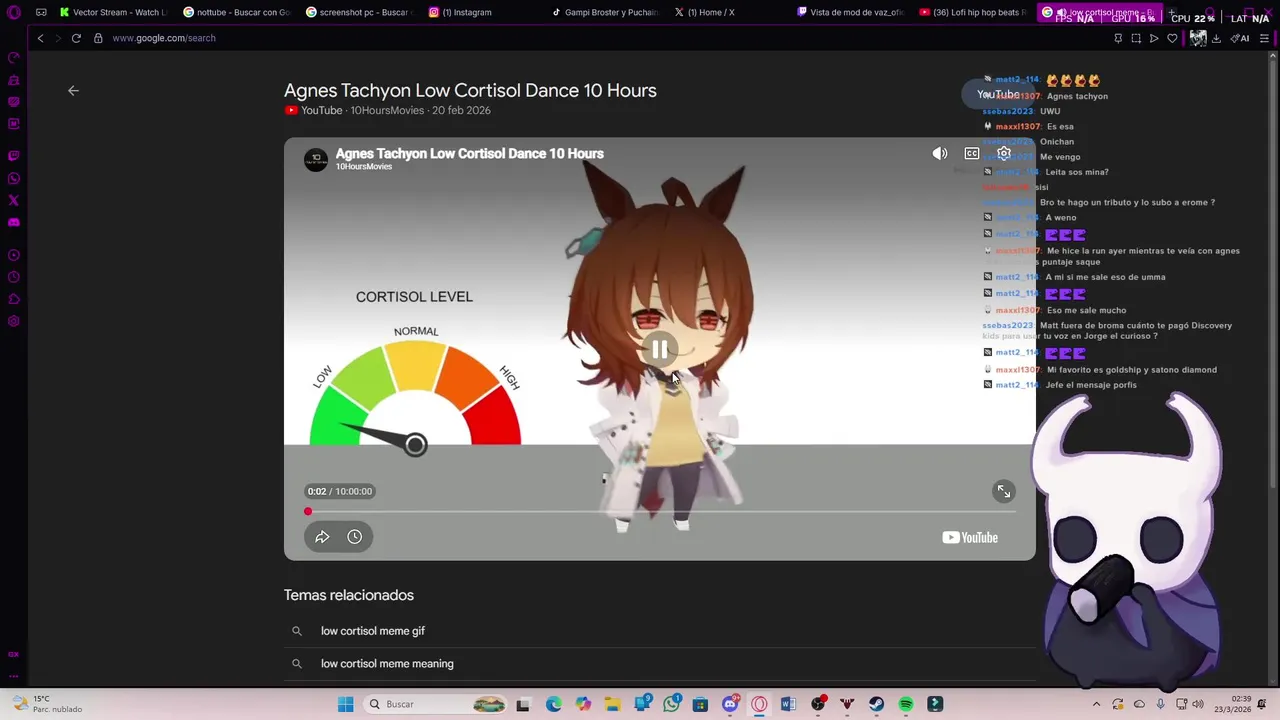Viewport: 1280px width, 720px height.
Task: Show hidden system tray icons chevron
Action: (1096, 704)
